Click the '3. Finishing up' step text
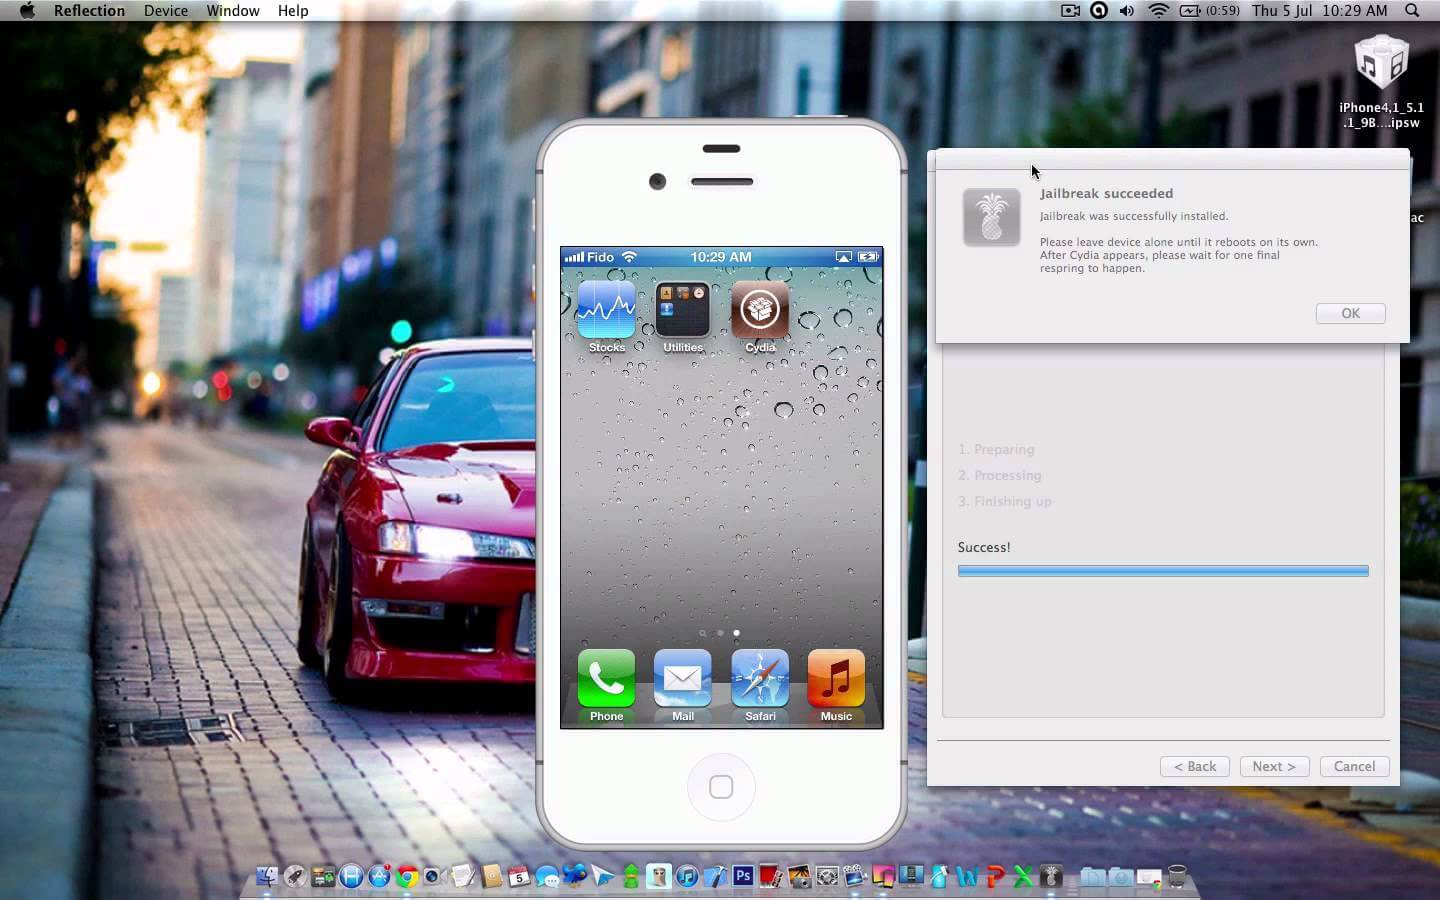The height and width of the screenshot is (900, 1440). click(x=1005, y=501)
